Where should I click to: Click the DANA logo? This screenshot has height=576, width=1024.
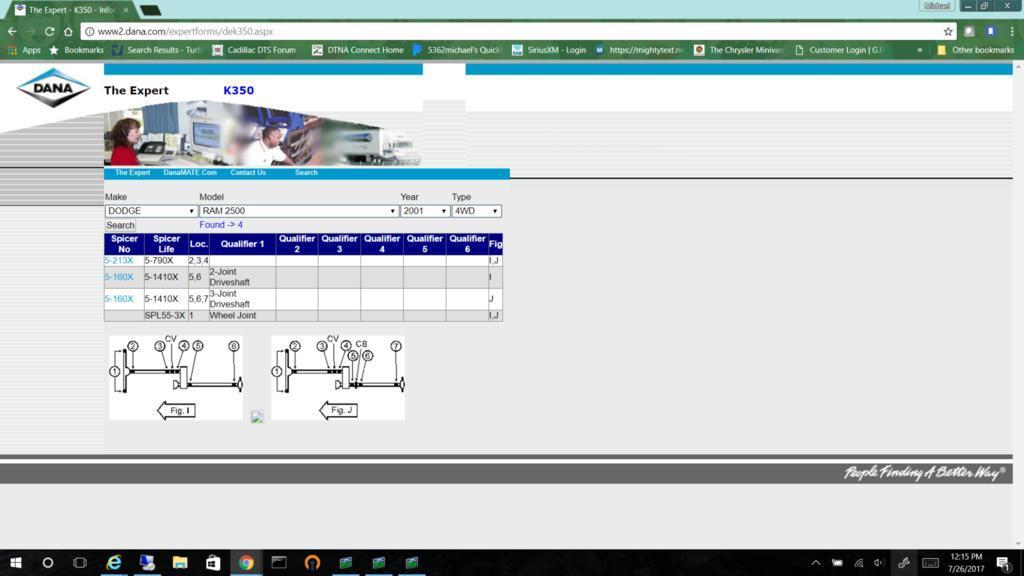[x=53, y=88]
